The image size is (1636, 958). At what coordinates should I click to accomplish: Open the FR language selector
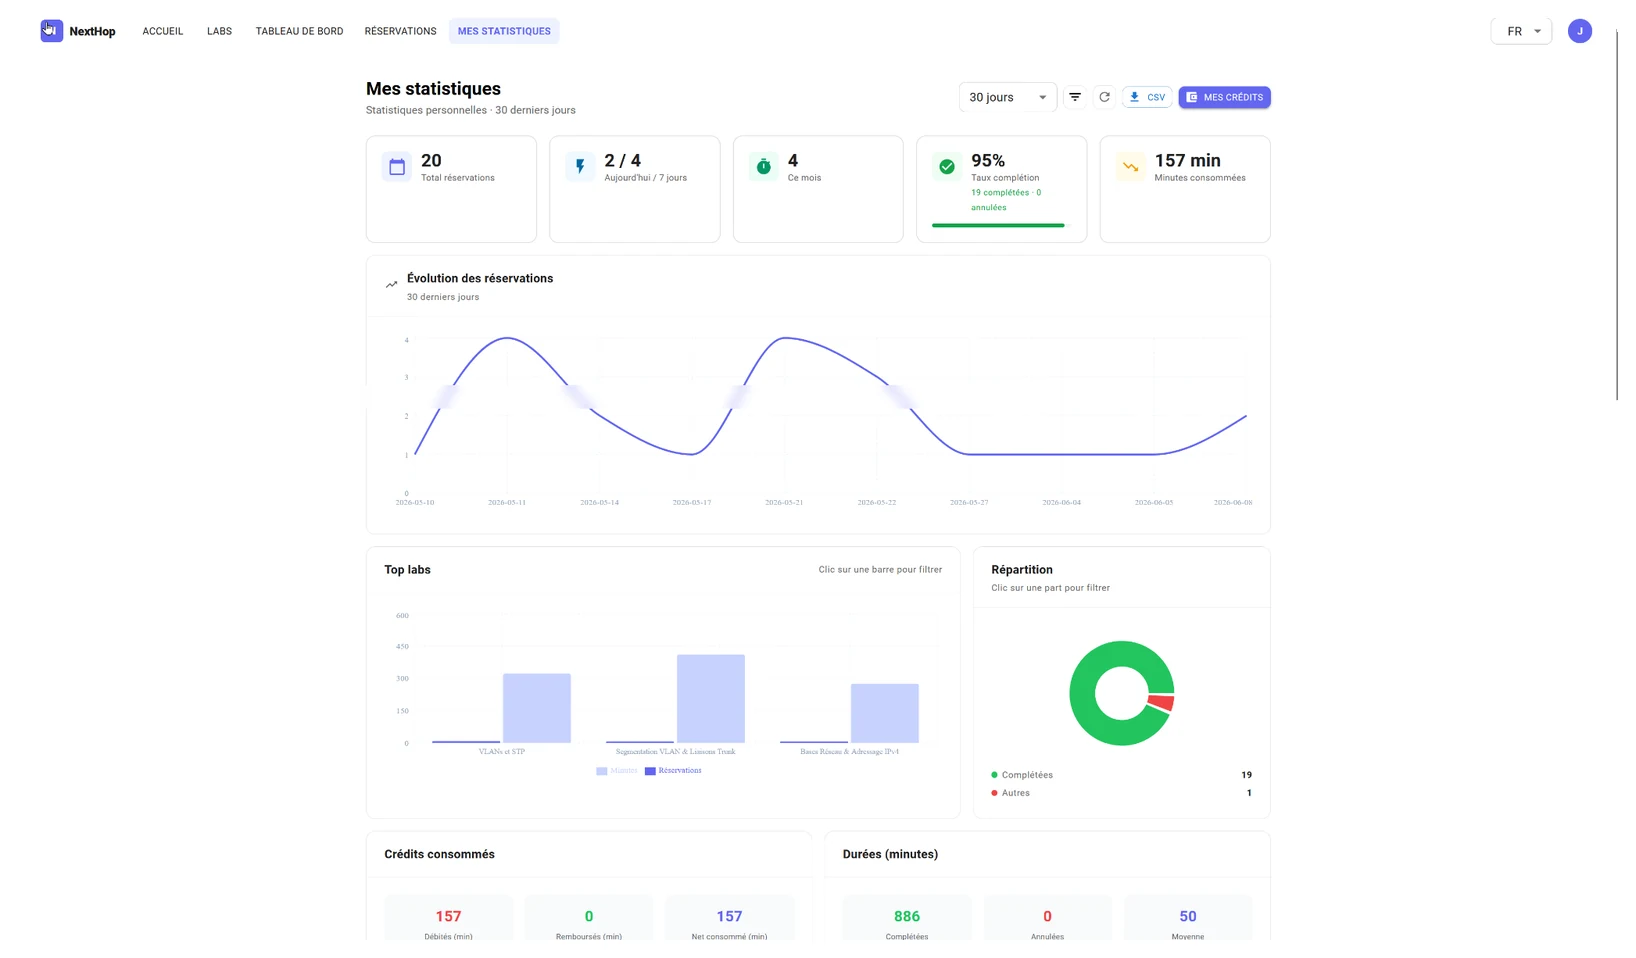click(x=1521, y=31)
